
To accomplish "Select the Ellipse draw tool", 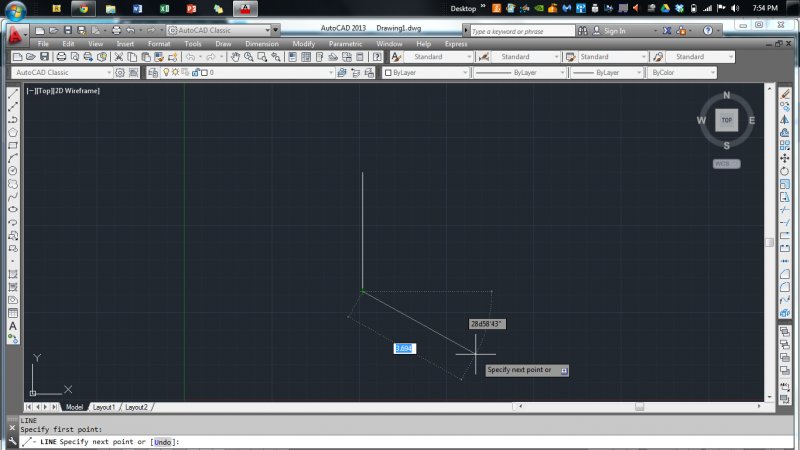I will (13, 210).
